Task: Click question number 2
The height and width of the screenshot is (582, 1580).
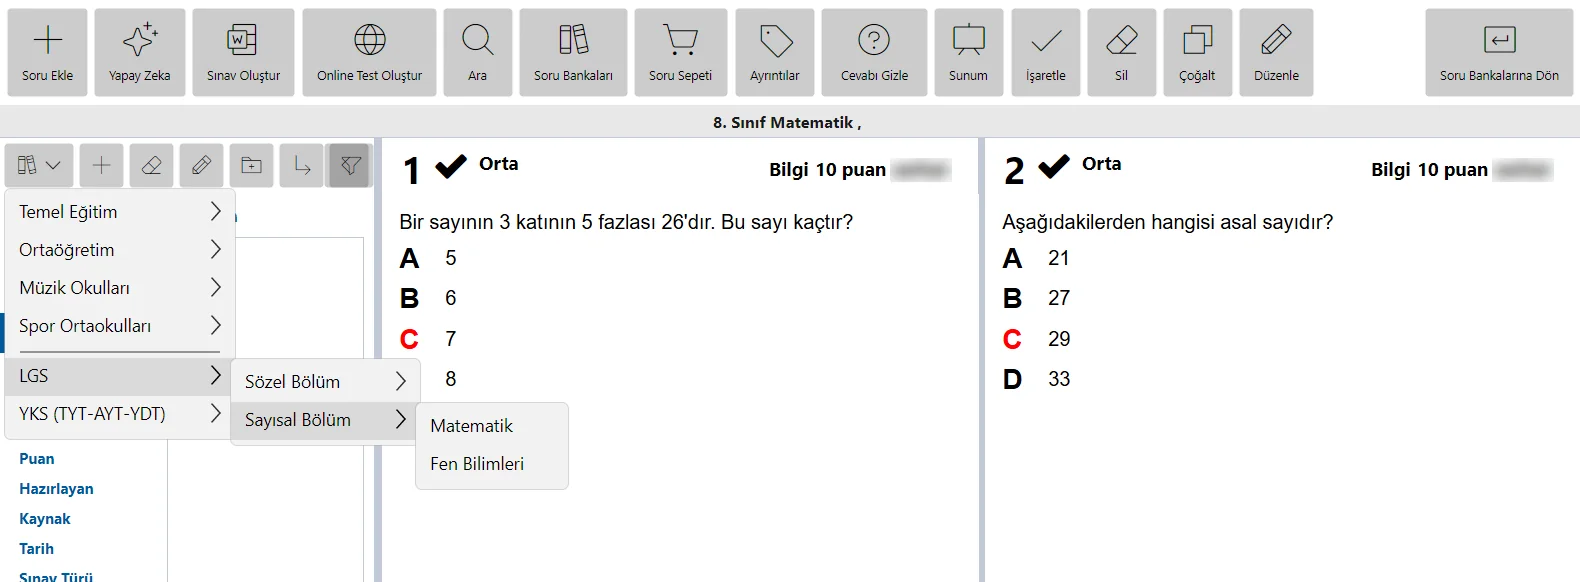Action: point(1014,171)
